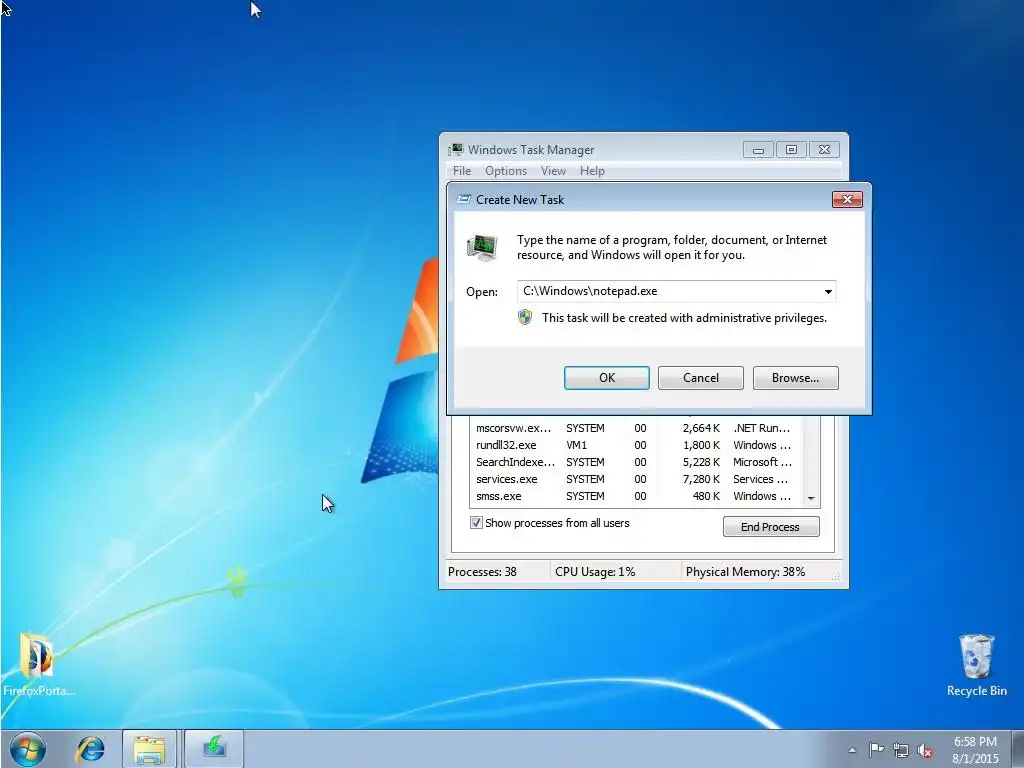
Task: Maximize the Task Manager window
Action: 791,150
